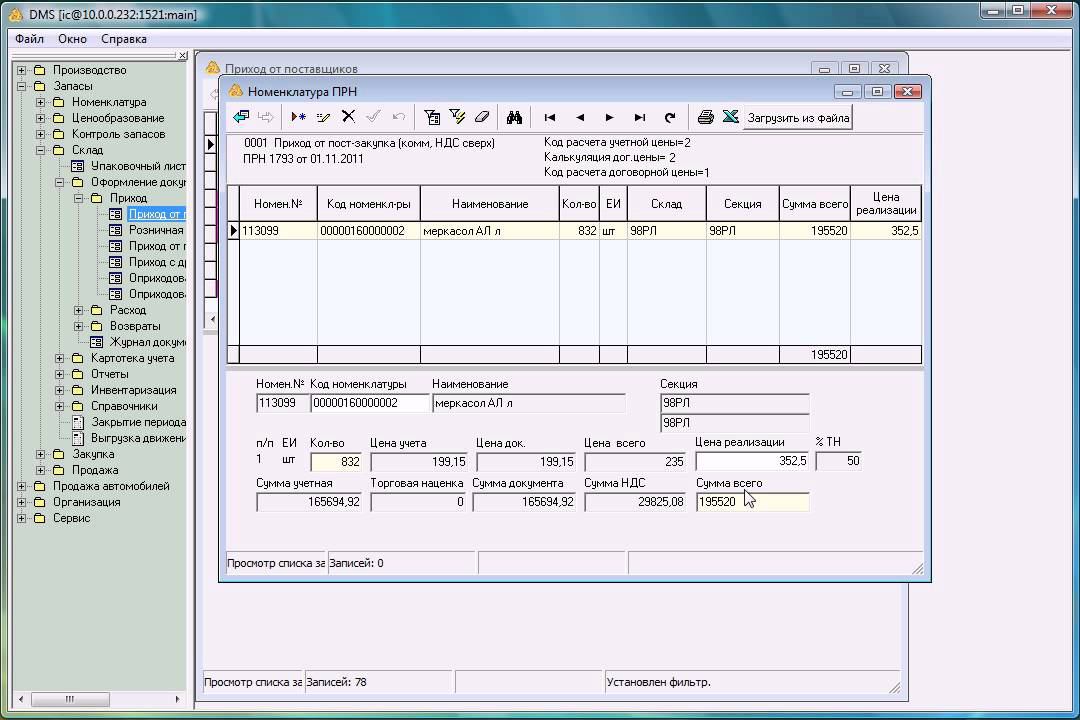Add a new record with the insert icon

[x=298, y=117]
